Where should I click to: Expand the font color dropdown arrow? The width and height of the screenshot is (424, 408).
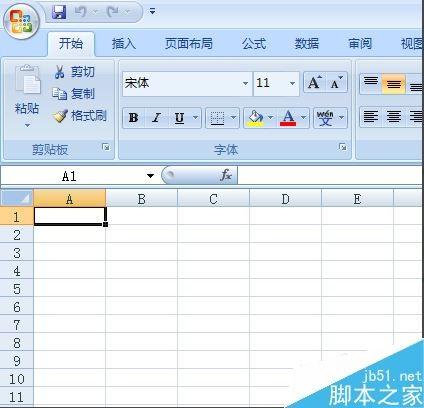pyautogui.click(x=304, y=118)
